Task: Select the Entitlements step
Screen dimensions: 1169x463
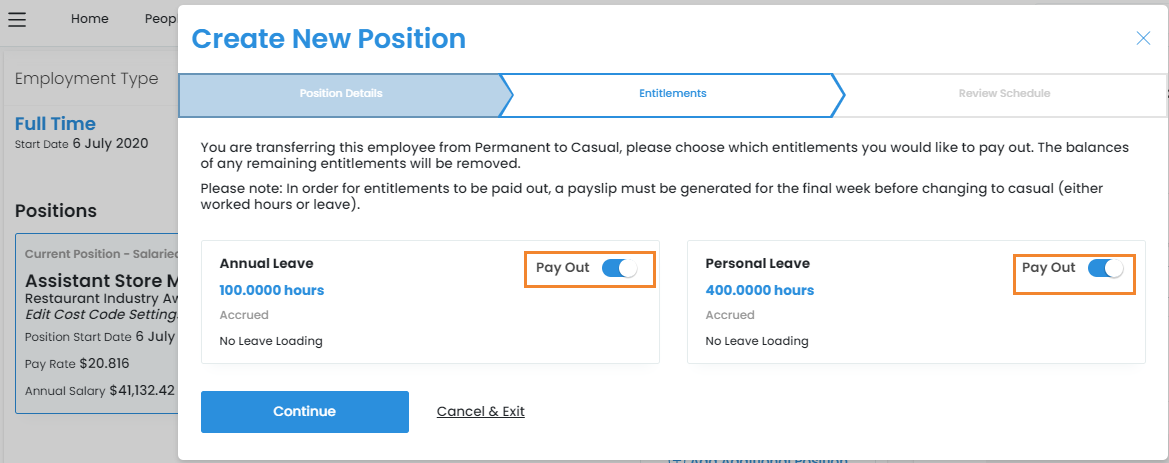Action: (672, 94)
